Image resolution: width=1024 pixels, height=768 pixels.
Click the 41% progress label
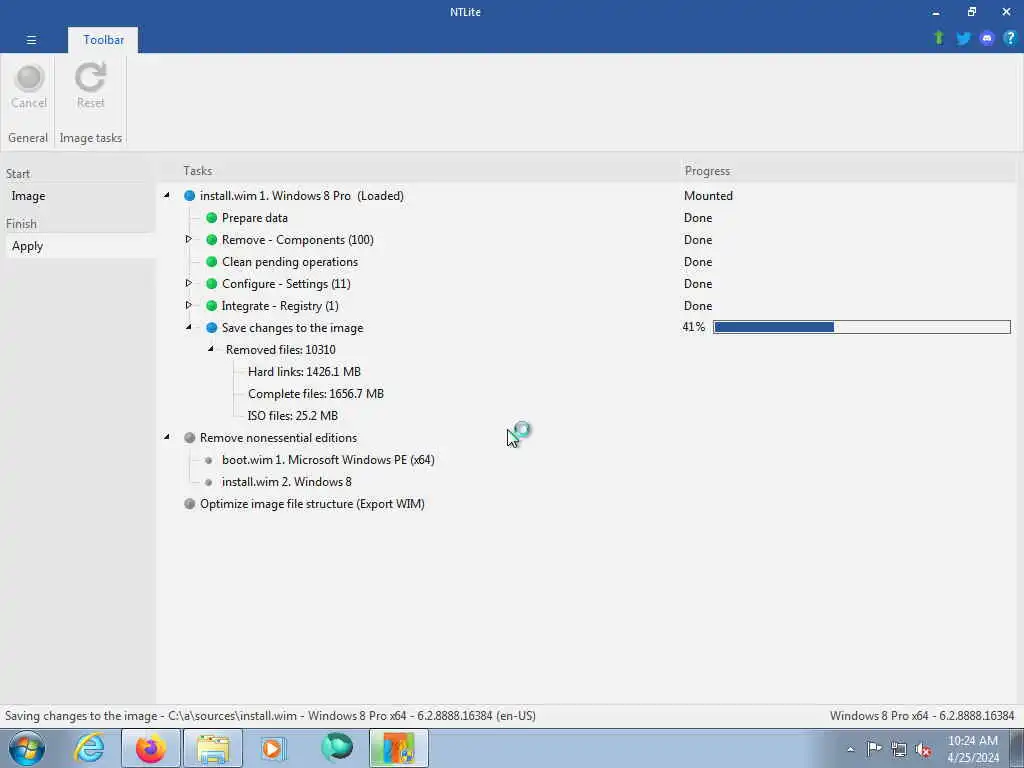694,327
